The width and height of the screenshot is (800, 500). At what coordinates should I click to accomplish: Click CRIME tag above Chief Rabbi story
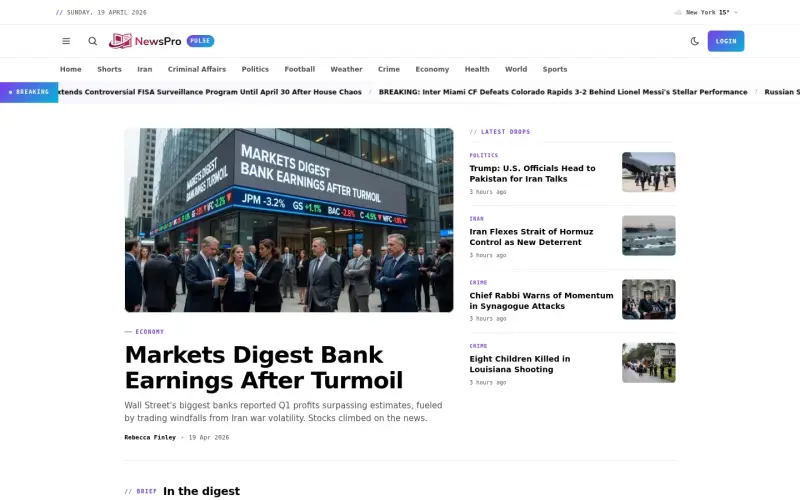pos(478,283)
